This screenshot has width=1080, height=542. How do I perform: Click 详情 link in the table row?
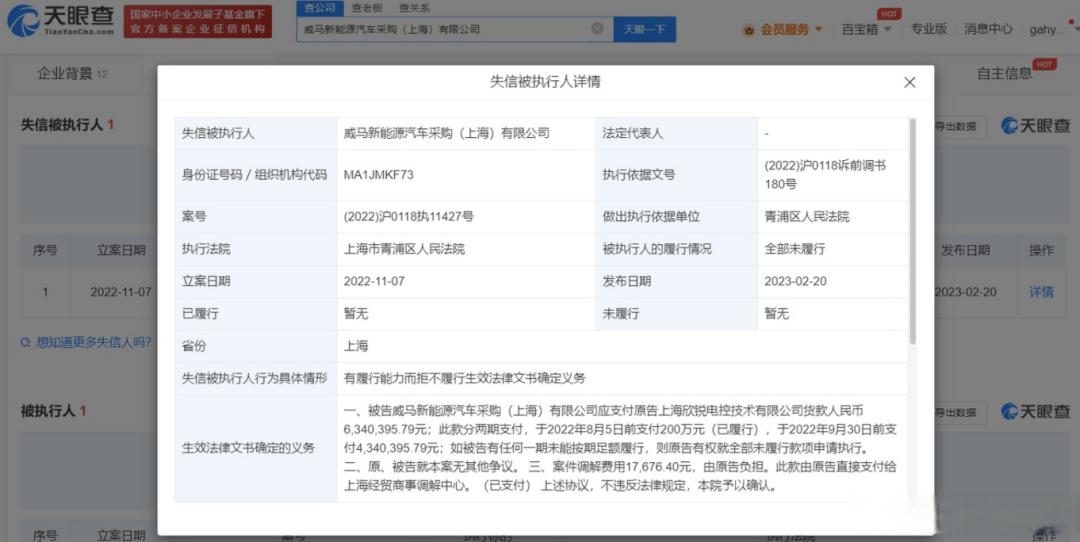pyautogui.click(x=1041, y=292)
